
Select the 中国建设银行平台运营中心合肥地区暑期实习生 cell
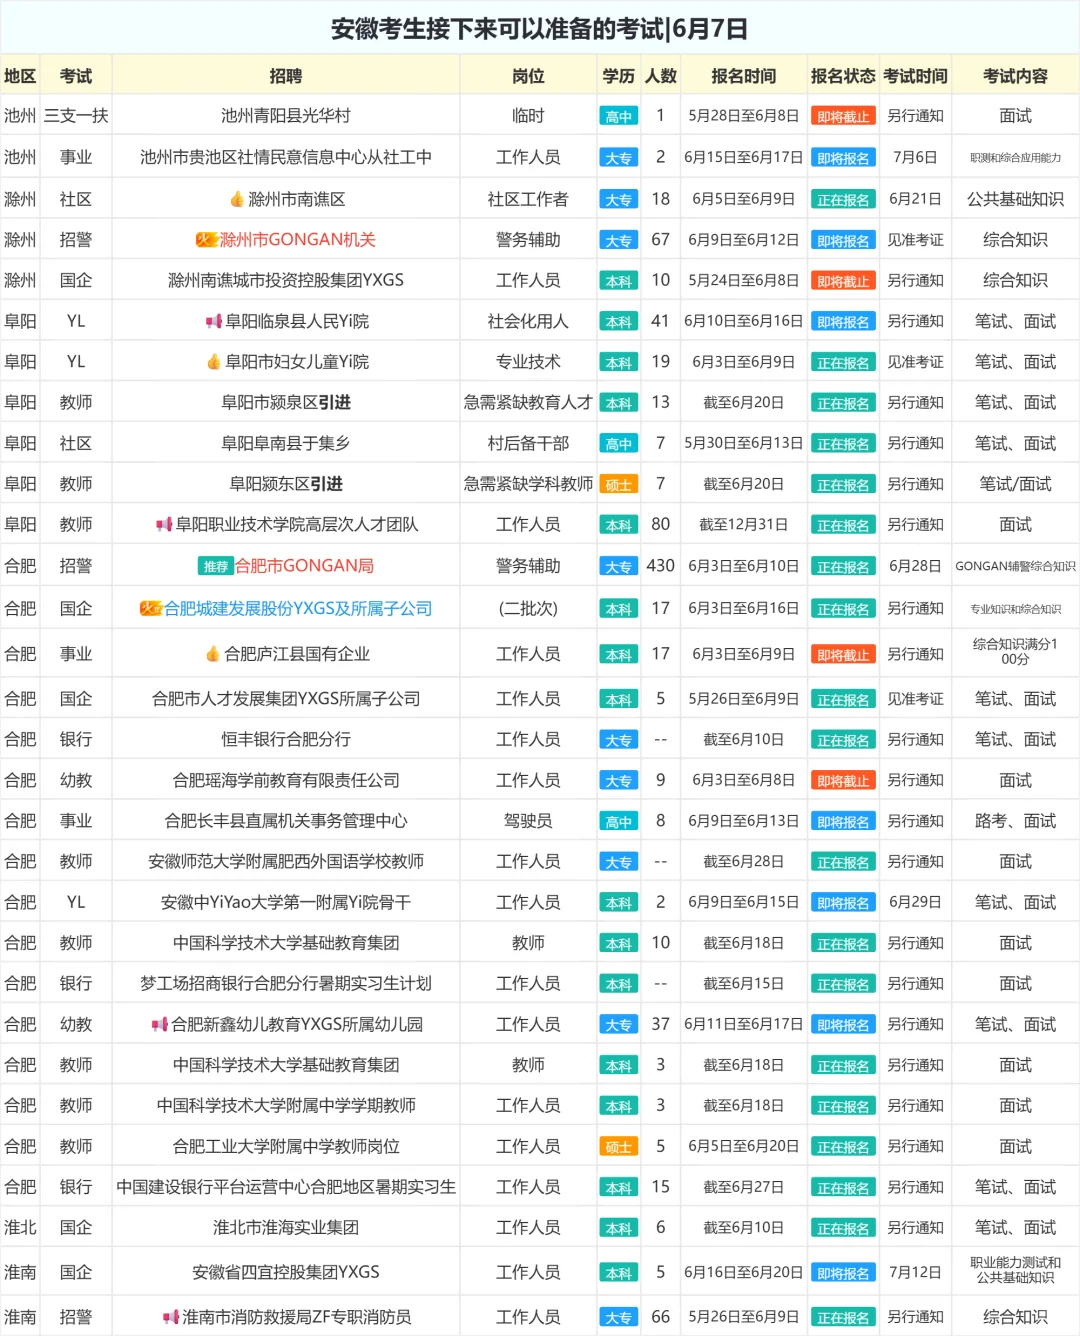pyautogui.click(x=286, y=1187)
